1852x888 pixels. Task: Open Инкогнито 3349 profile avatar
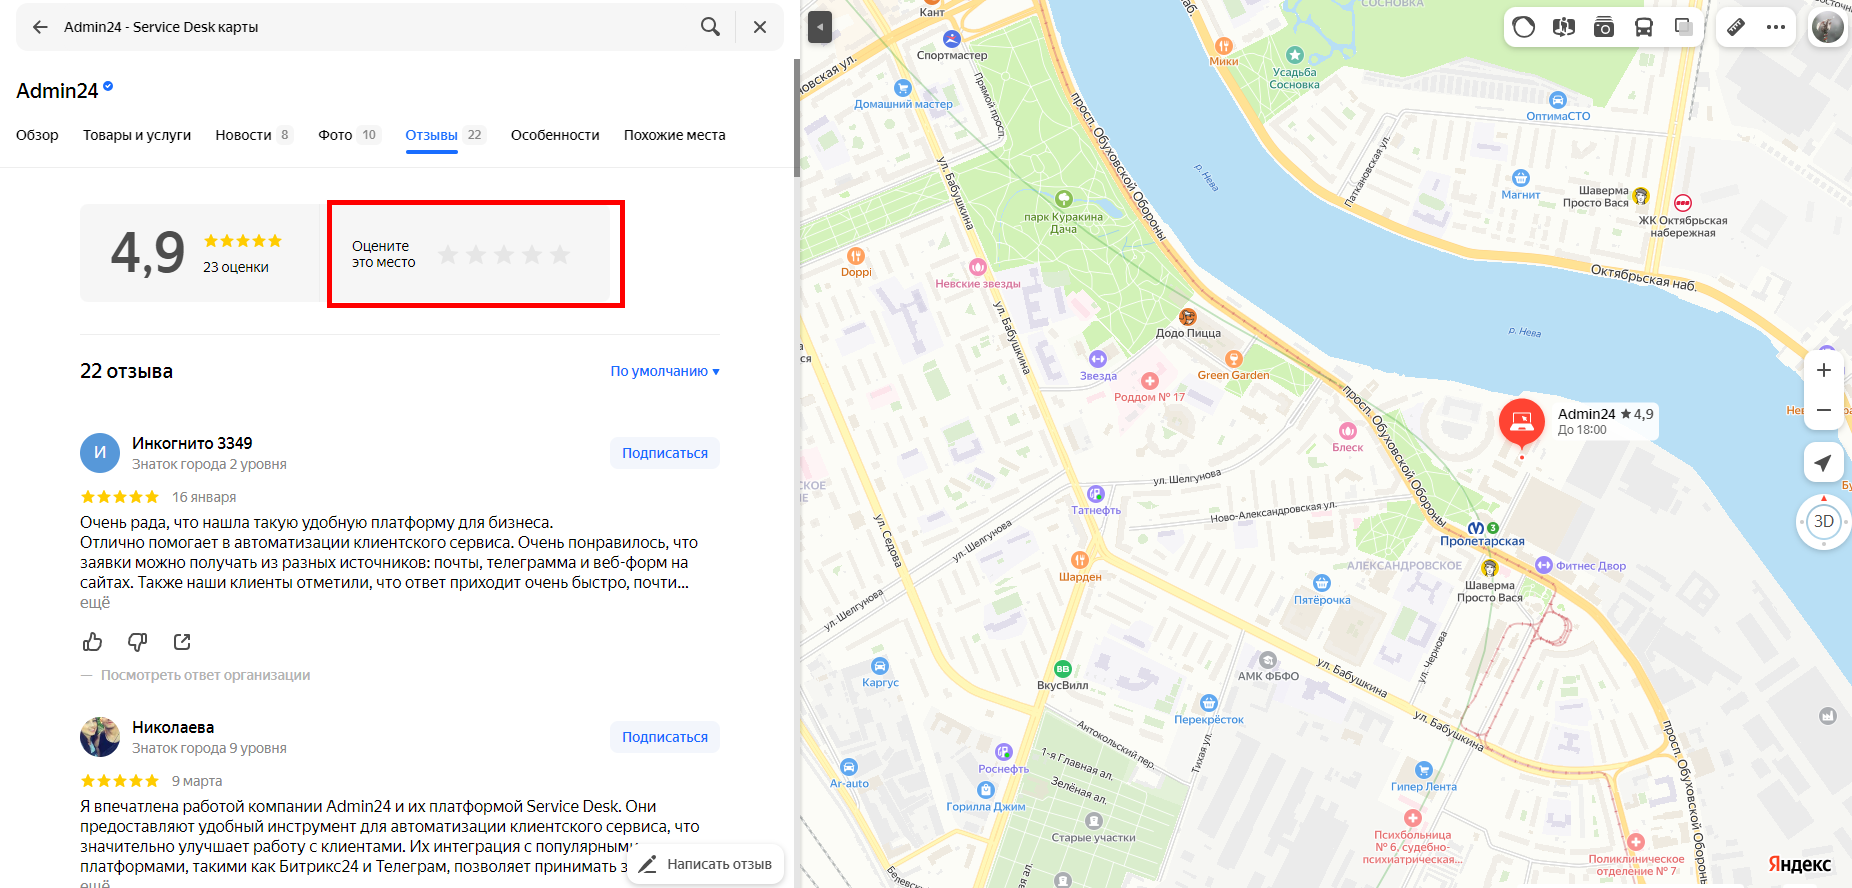[100, 453]
